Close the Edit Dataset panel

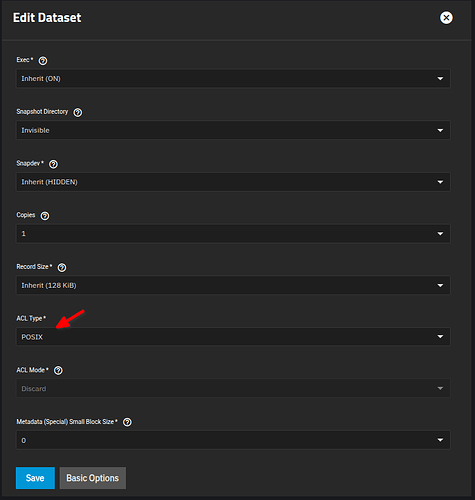point(446,18)
